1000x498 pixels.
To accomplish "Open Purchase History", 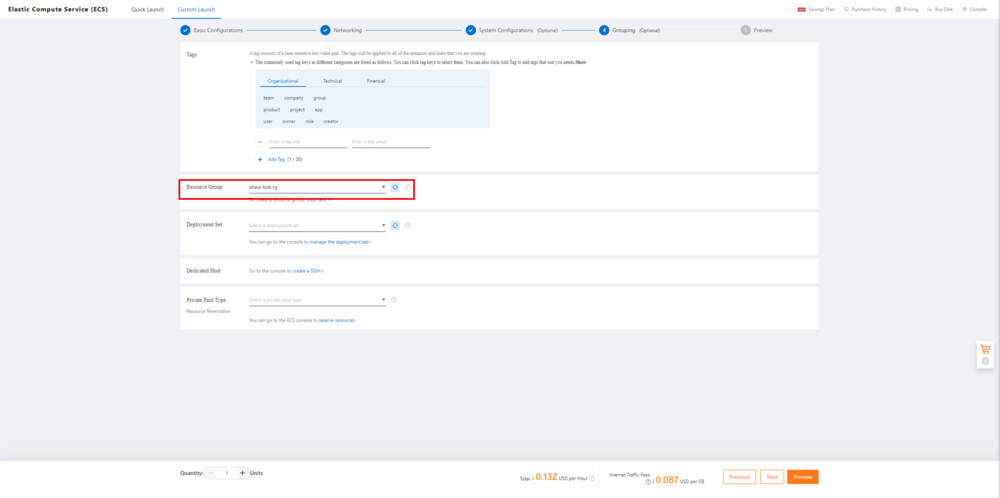I will coord(865,10).
